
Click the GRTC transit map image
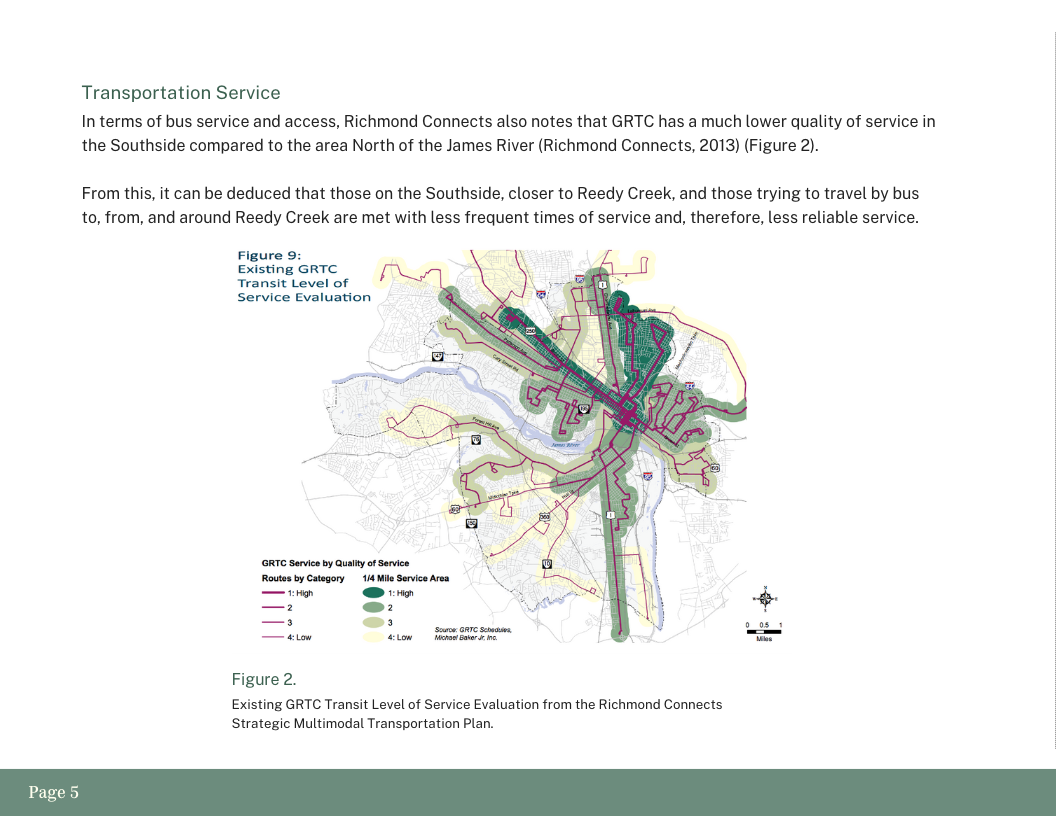coord(510,446)
